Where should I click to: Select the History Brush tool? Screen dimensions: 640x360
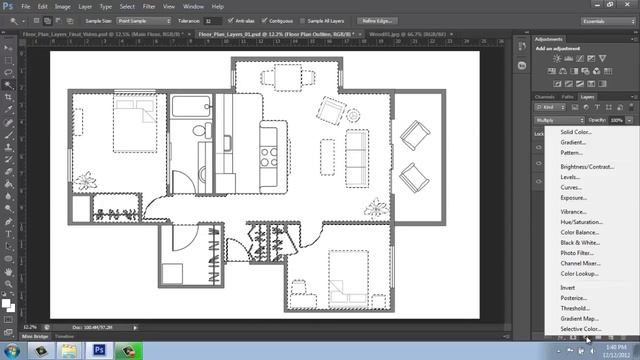click(8, 159)
